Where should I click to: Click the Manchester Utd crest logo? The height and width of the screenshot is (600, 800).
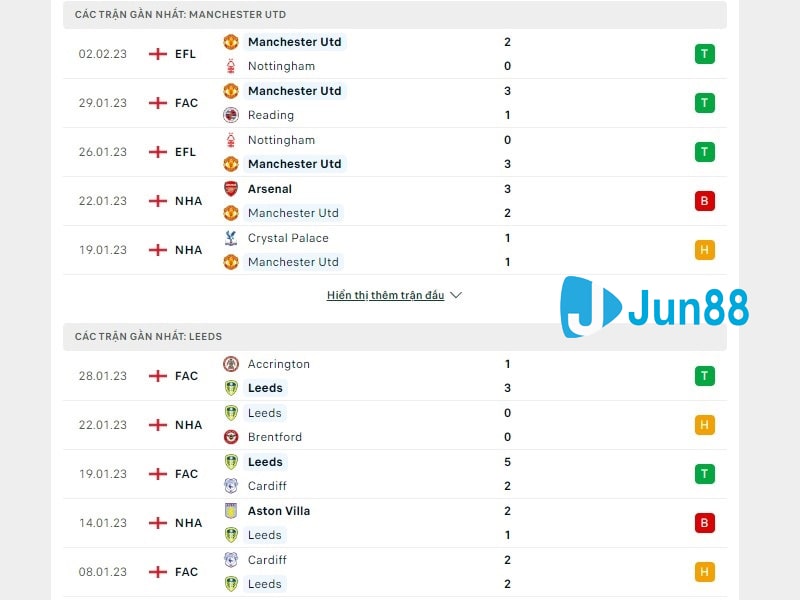[230, 42]
